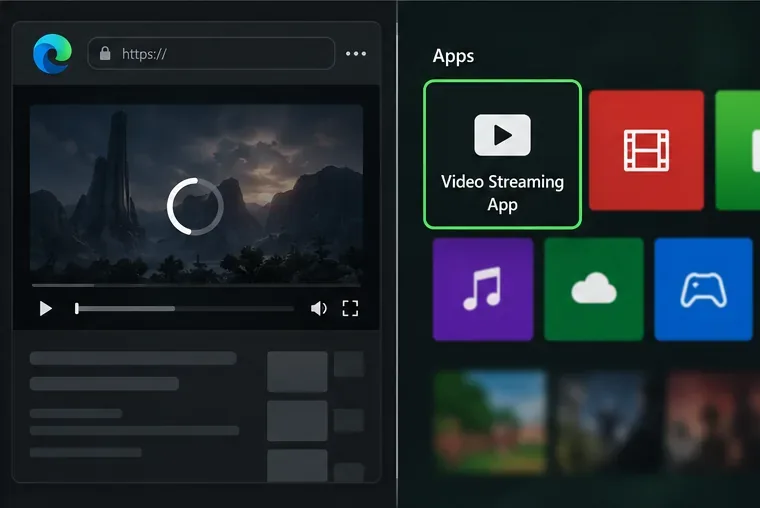Open the purple music note app tile
Screen dimensions: 760x508
[x=483, y=289]
